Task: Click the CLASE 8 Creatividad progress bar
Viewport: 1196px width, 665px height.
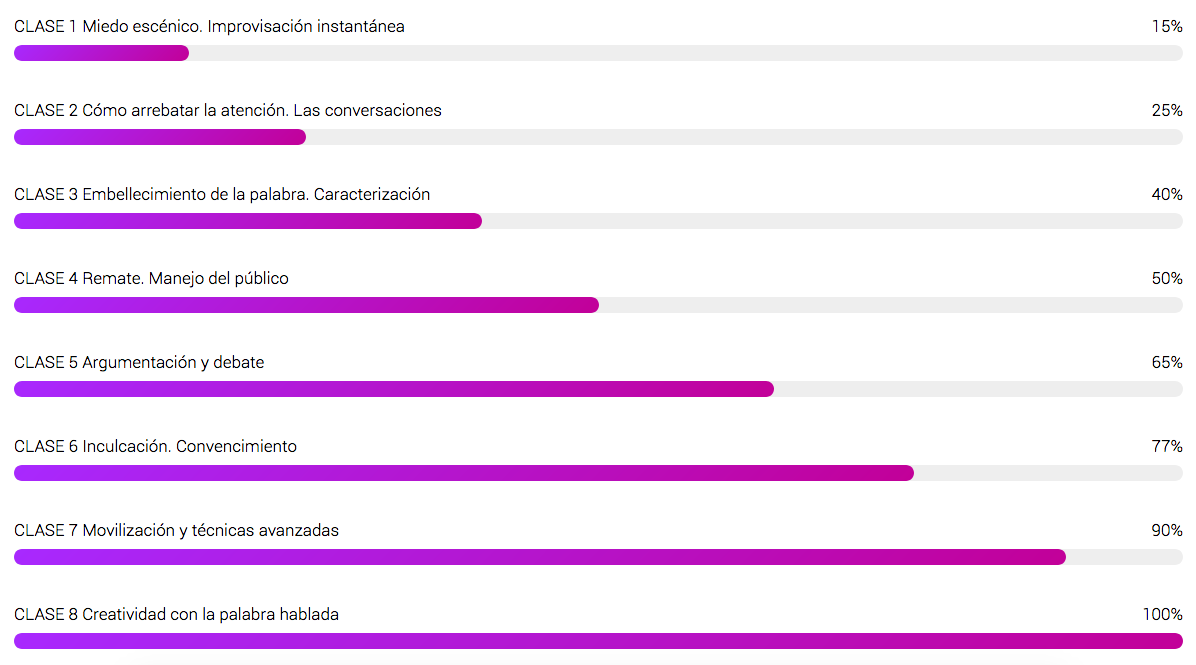Action: pyautogui.click(x=598, y=641)
